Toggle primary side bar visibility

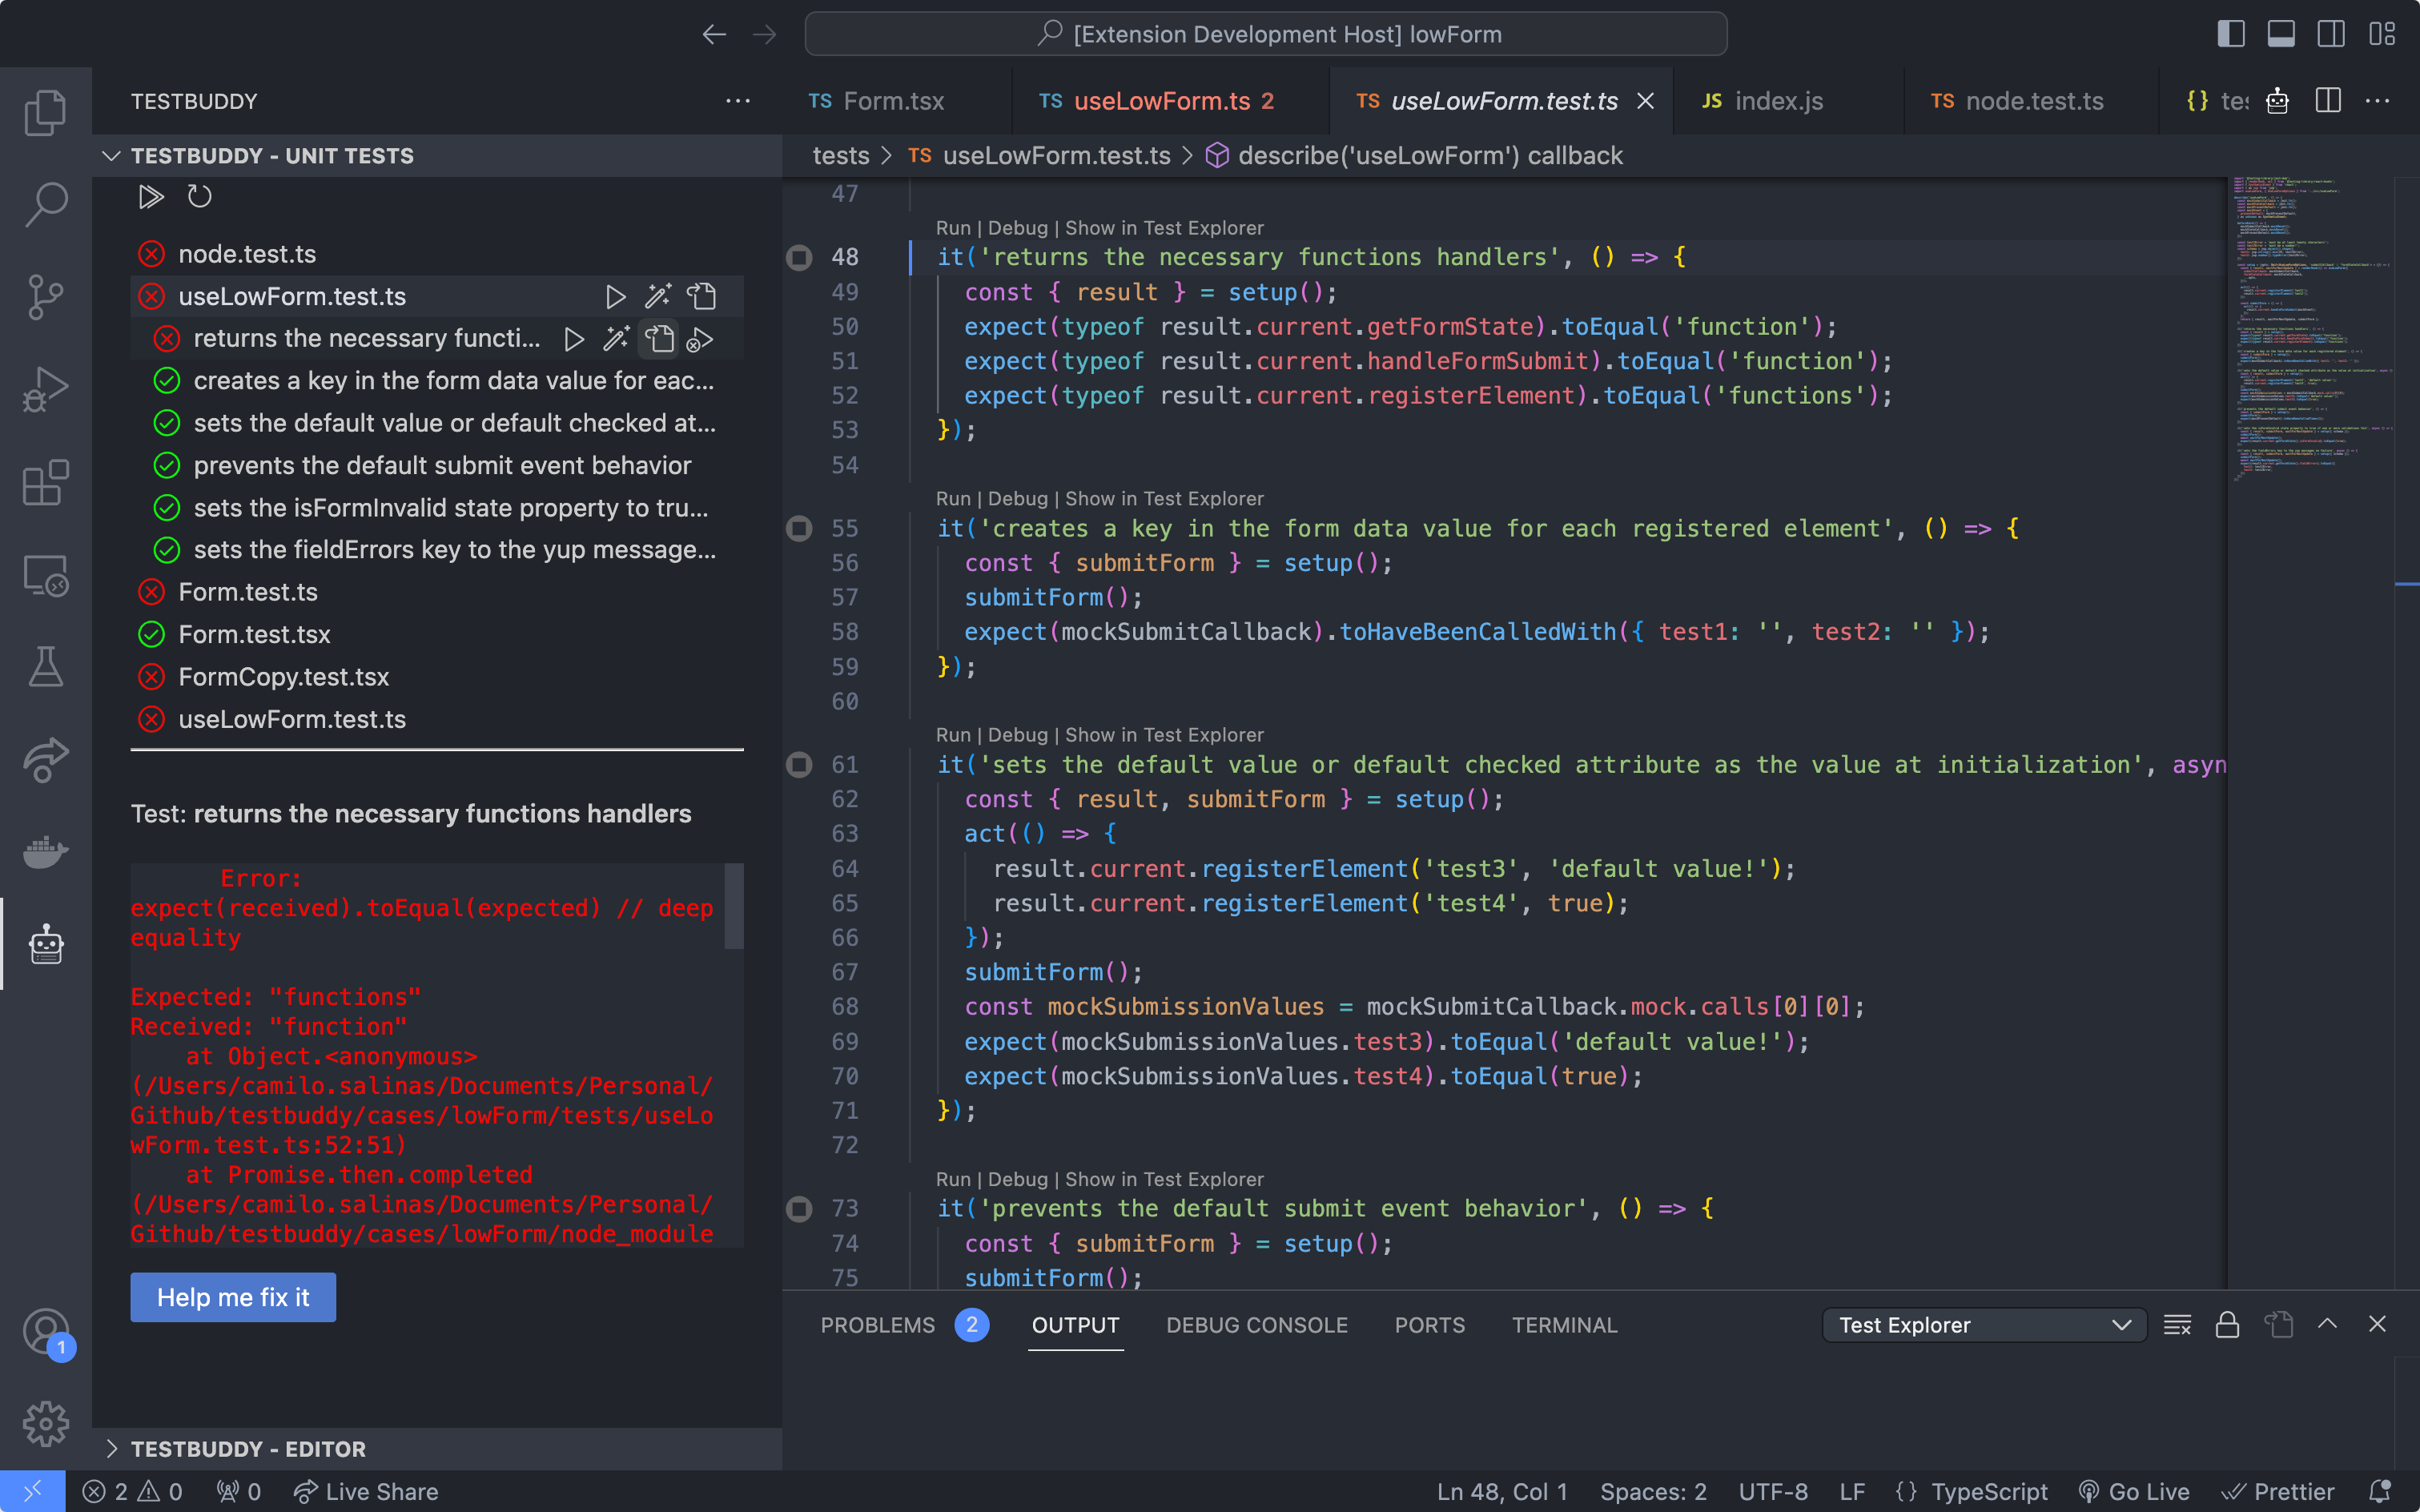[2231, 34]
